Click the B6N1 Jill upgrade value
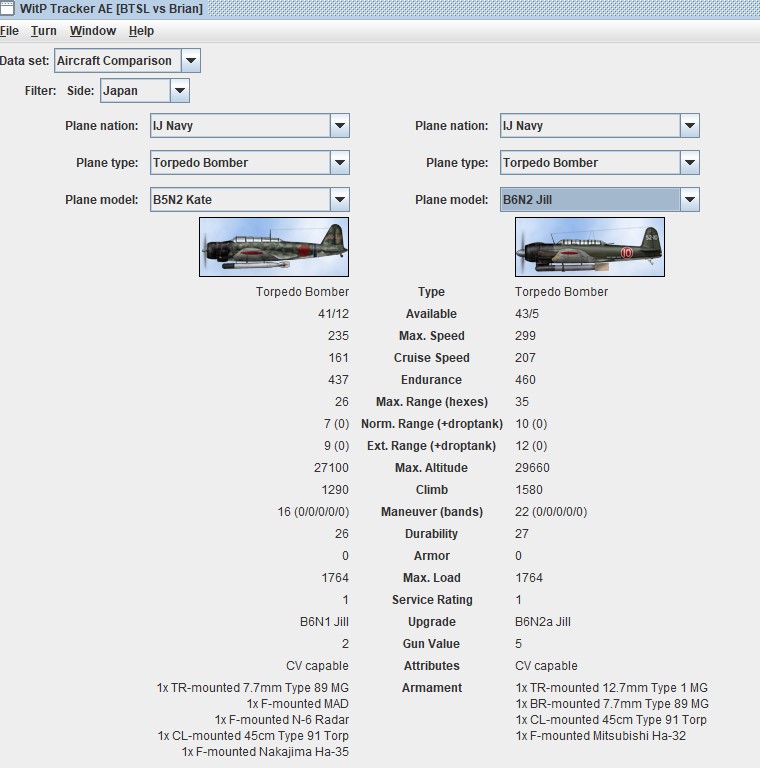This screenshot has width=760, height=768. click(324, 622)
